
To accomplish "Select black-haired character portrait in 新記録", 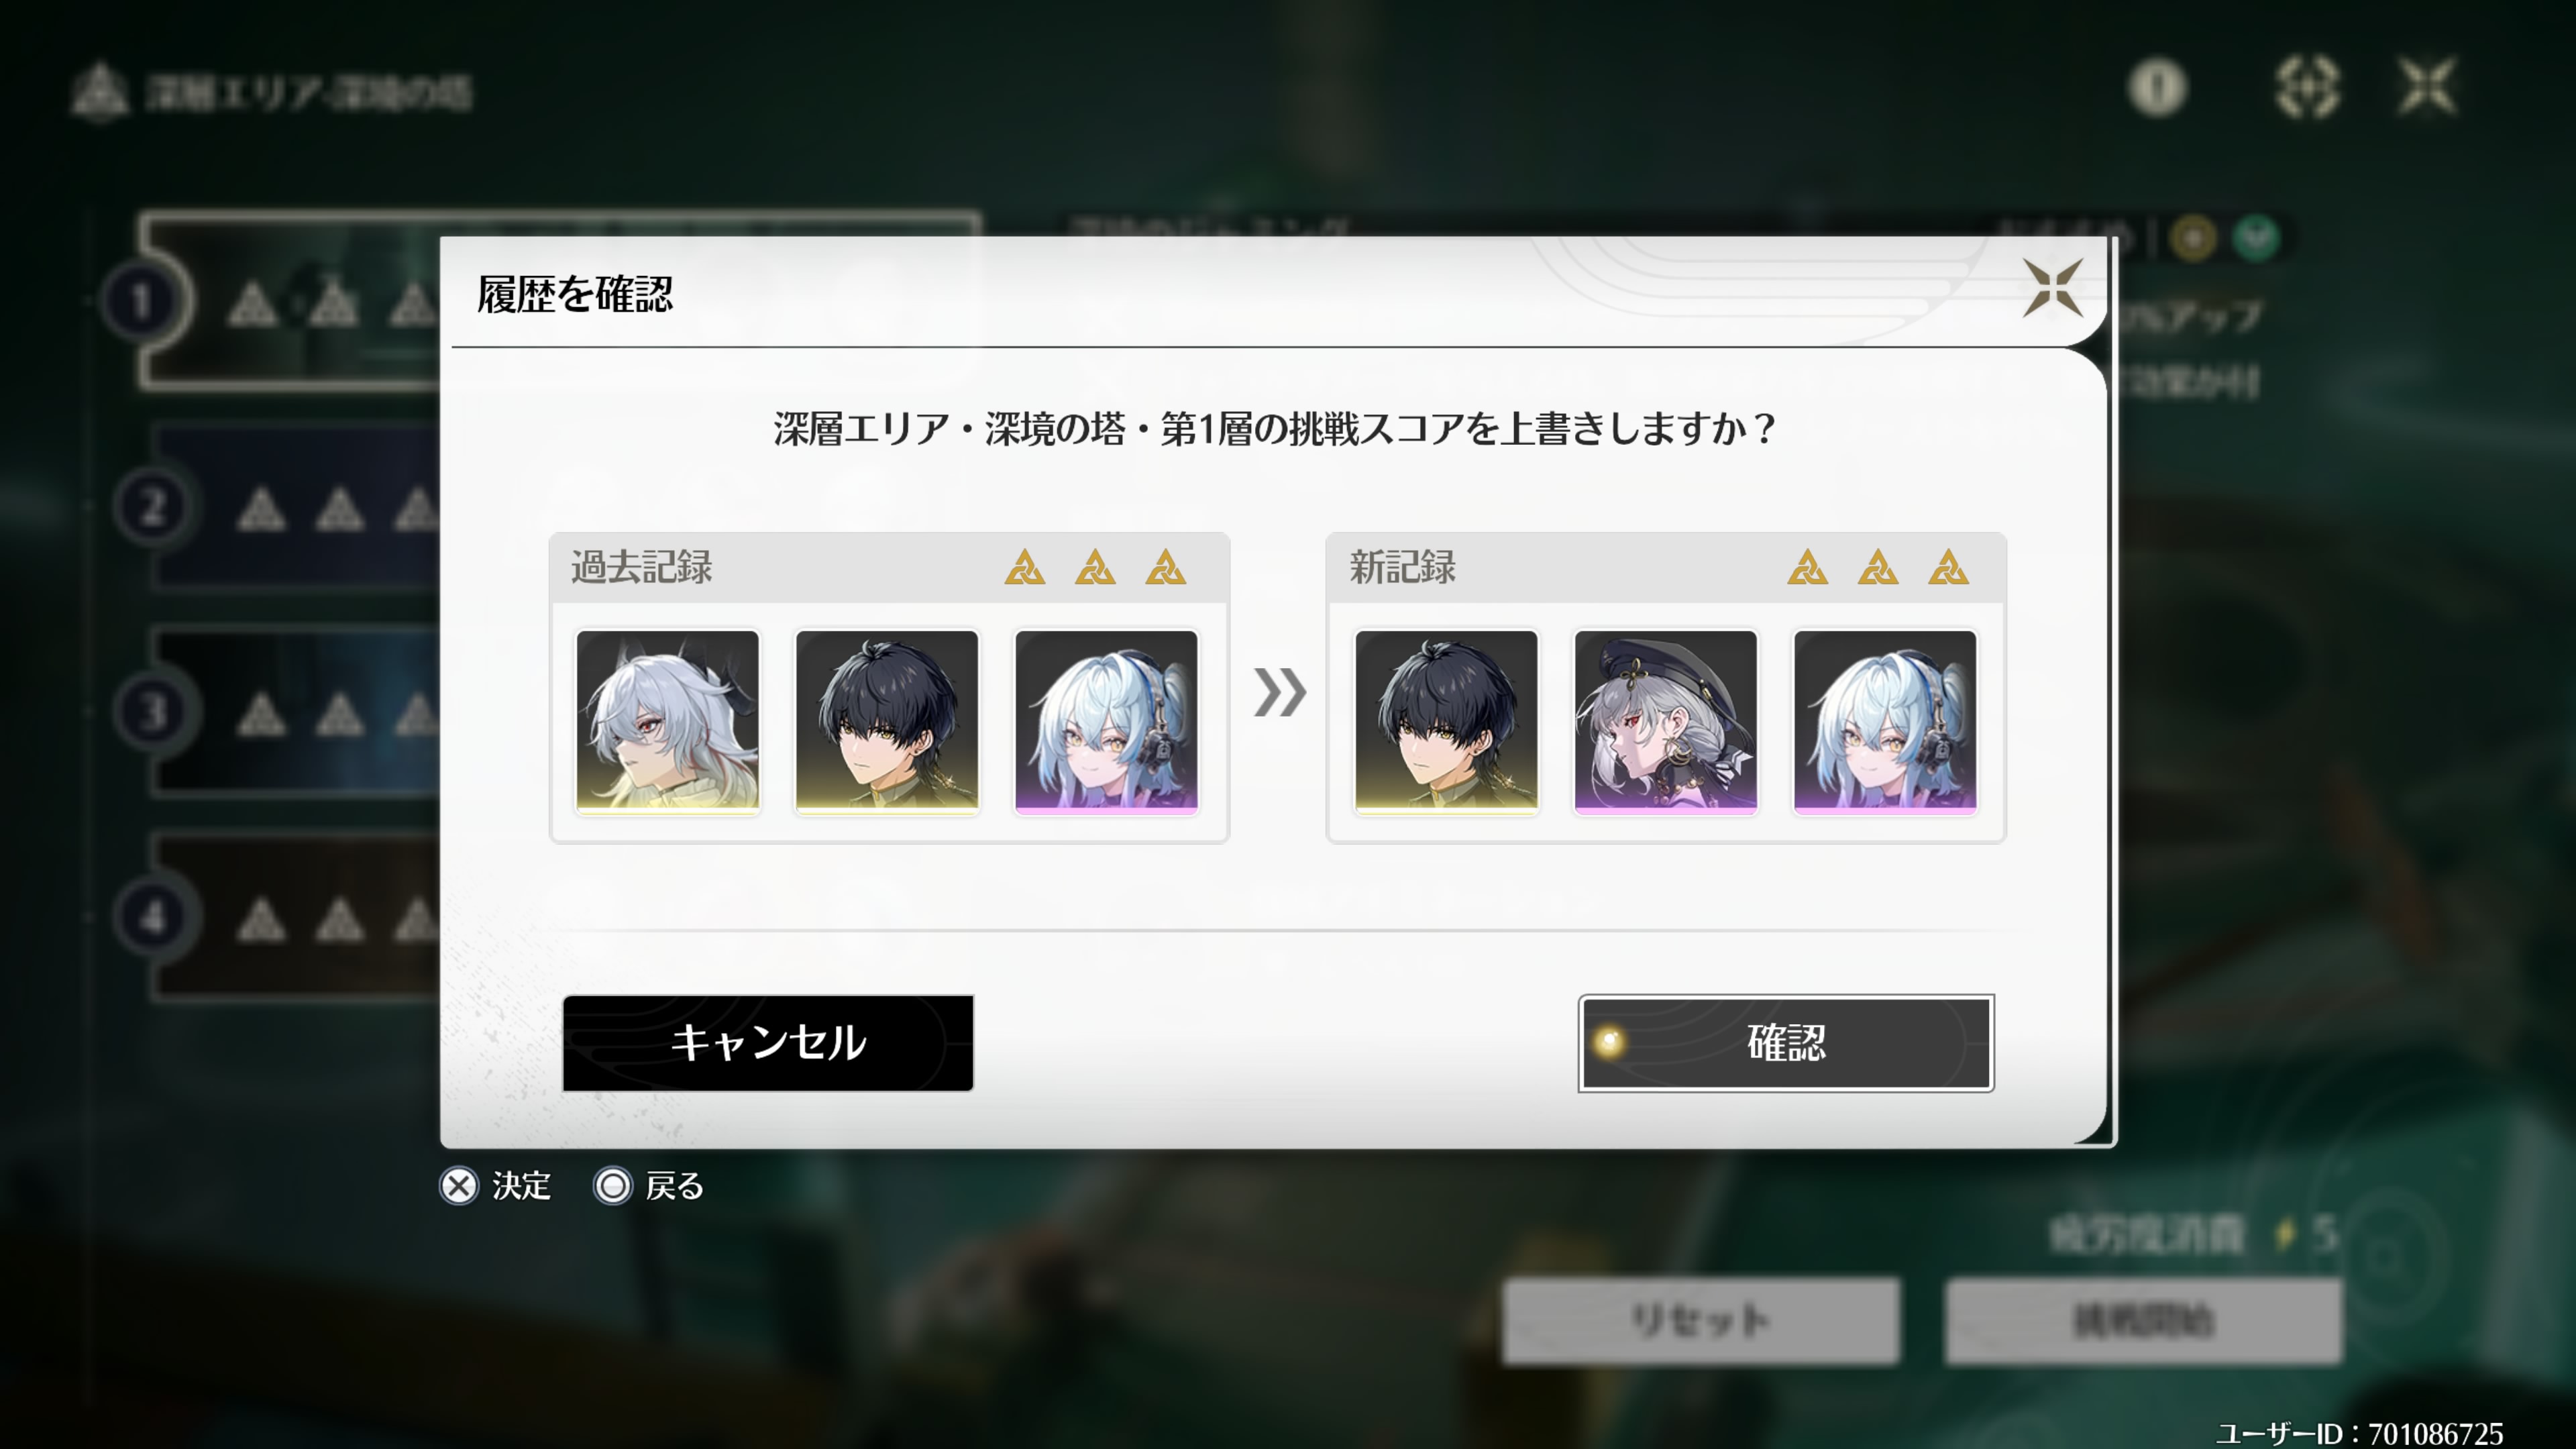I will (x=1446, y=721).
